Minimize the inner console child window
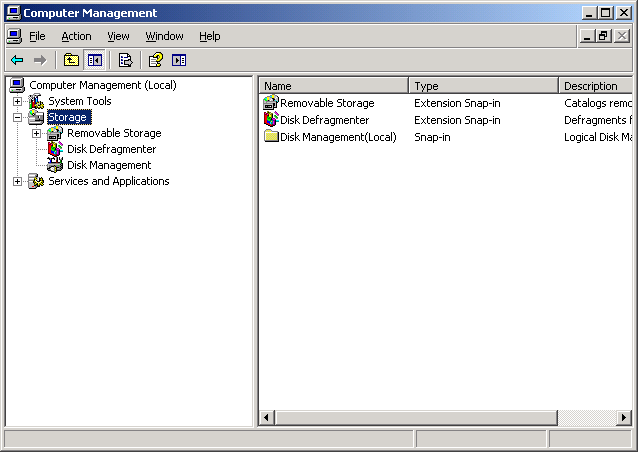 point(586,36)
